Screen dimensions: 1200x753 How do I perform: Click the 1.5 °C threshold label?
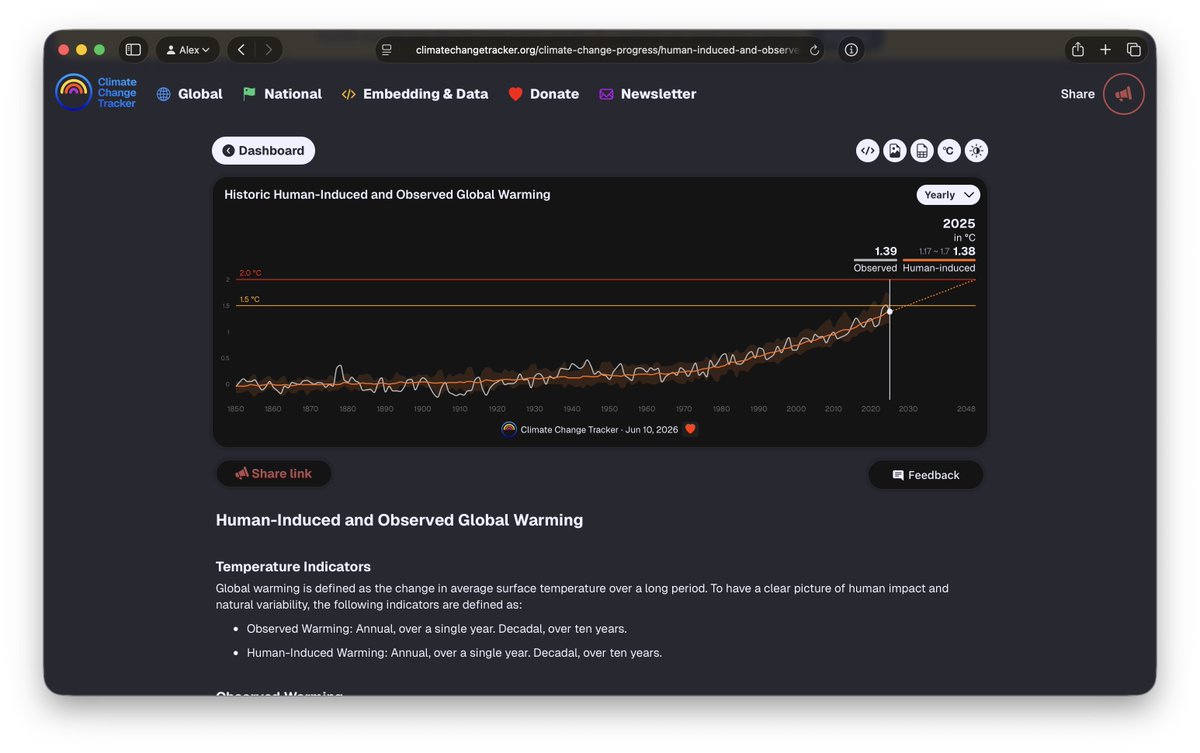pos(249,299)
